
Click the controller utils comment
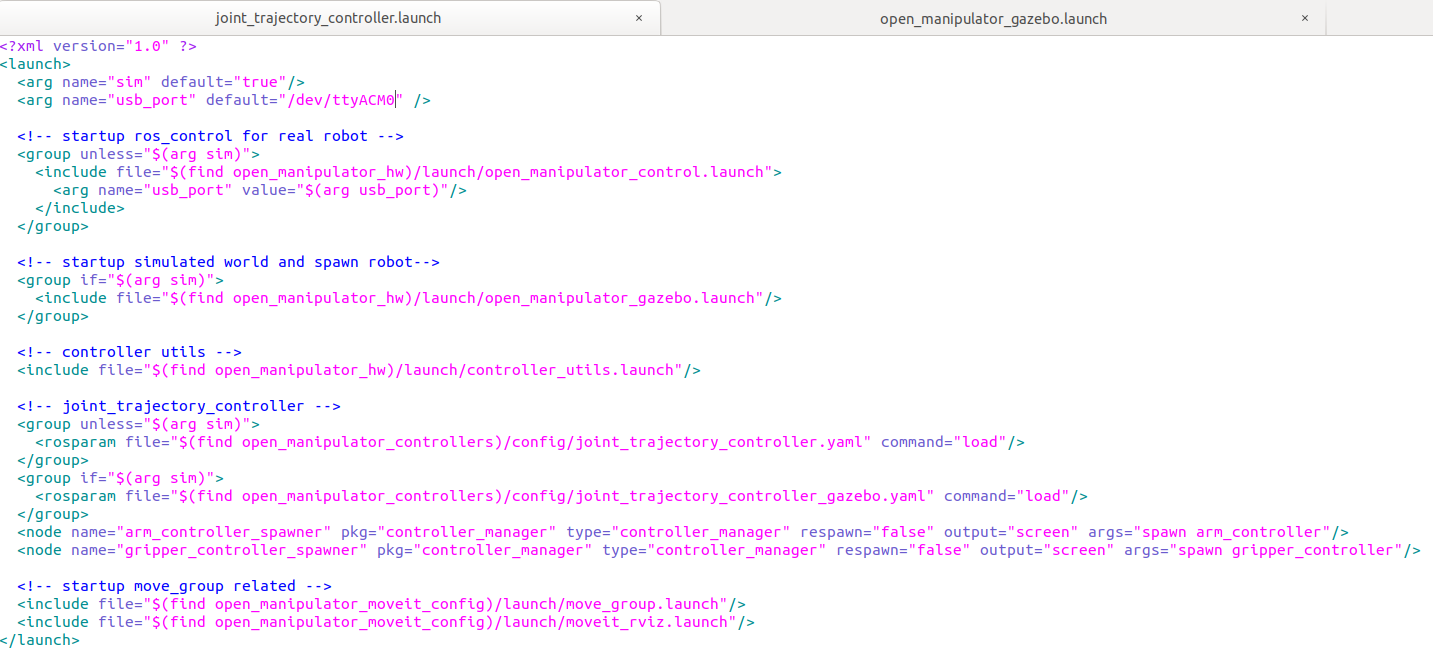(129, 352)
